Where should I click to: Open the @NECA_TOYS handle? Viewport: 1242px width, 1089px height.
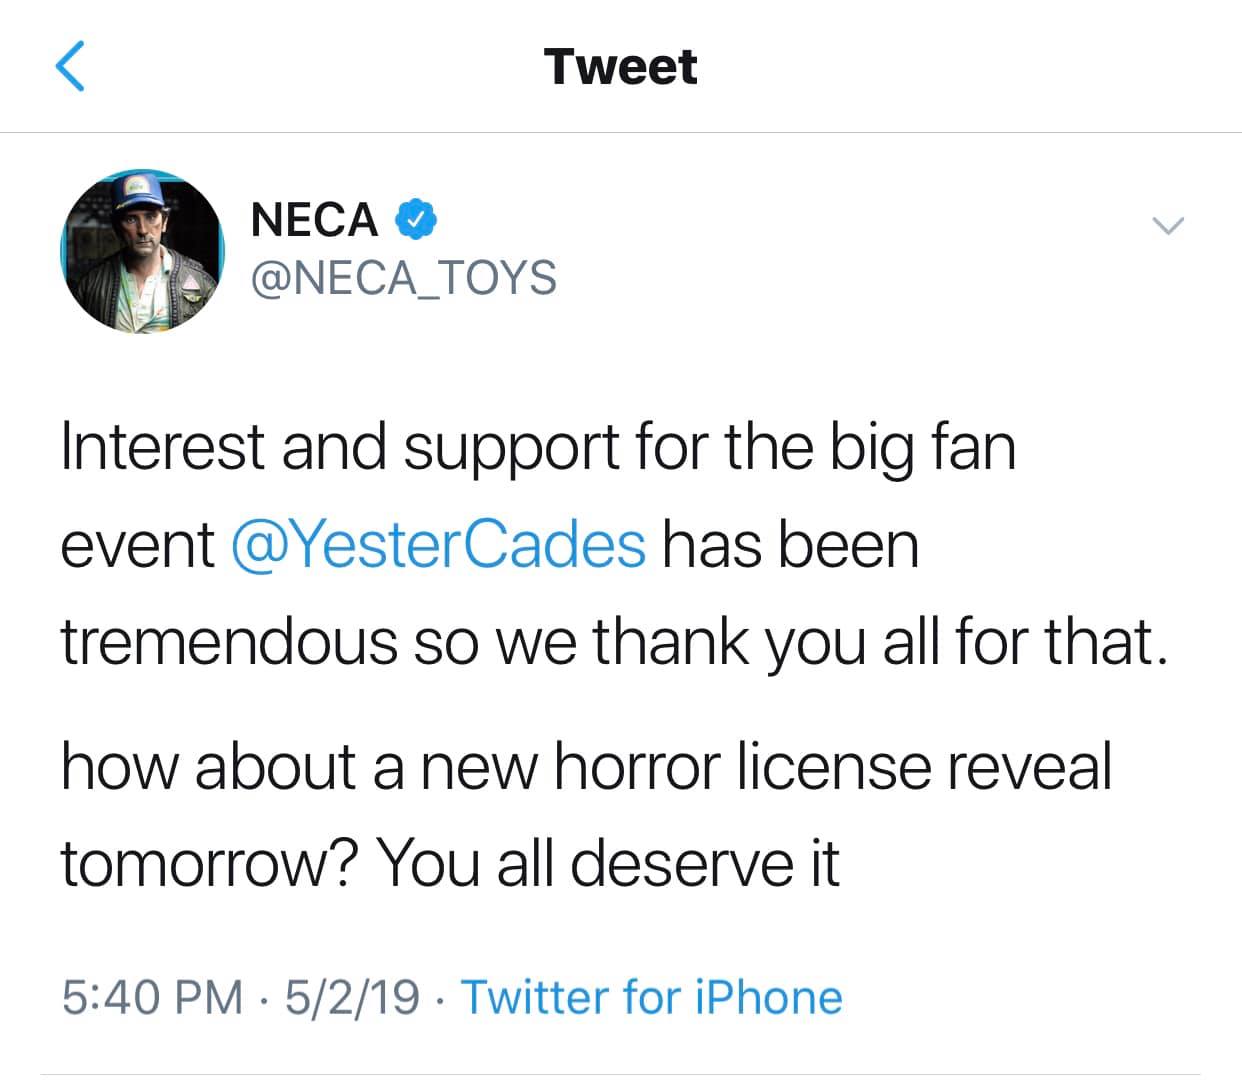404,277
